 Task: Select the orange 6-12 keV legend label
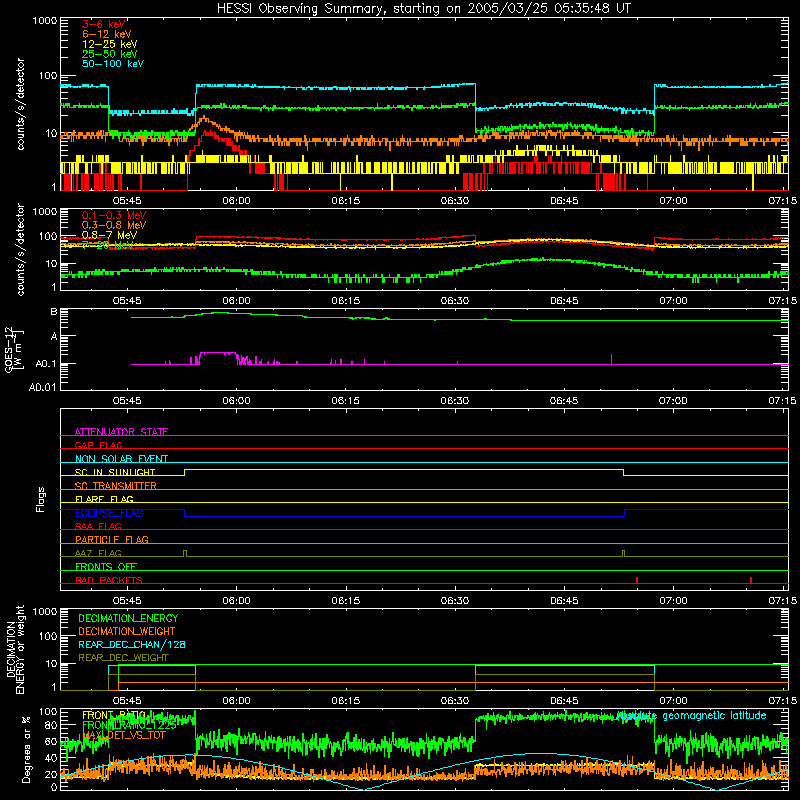coord(106,34)
